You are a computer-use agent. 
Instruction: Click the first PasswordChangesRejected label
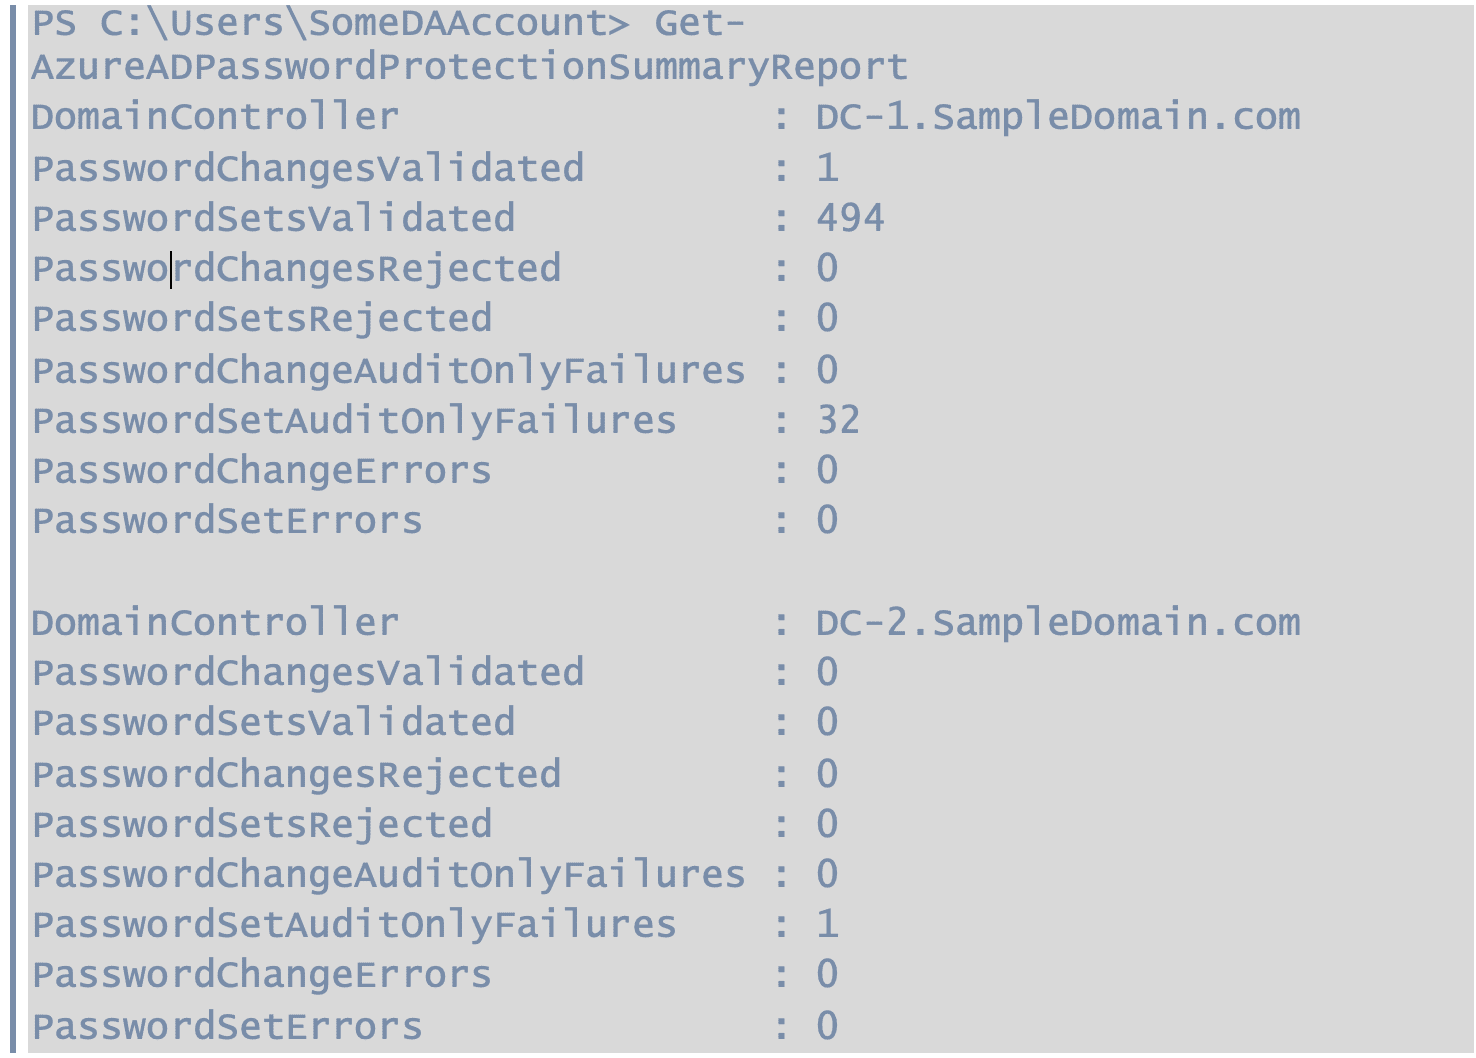[x=297, y=269]
